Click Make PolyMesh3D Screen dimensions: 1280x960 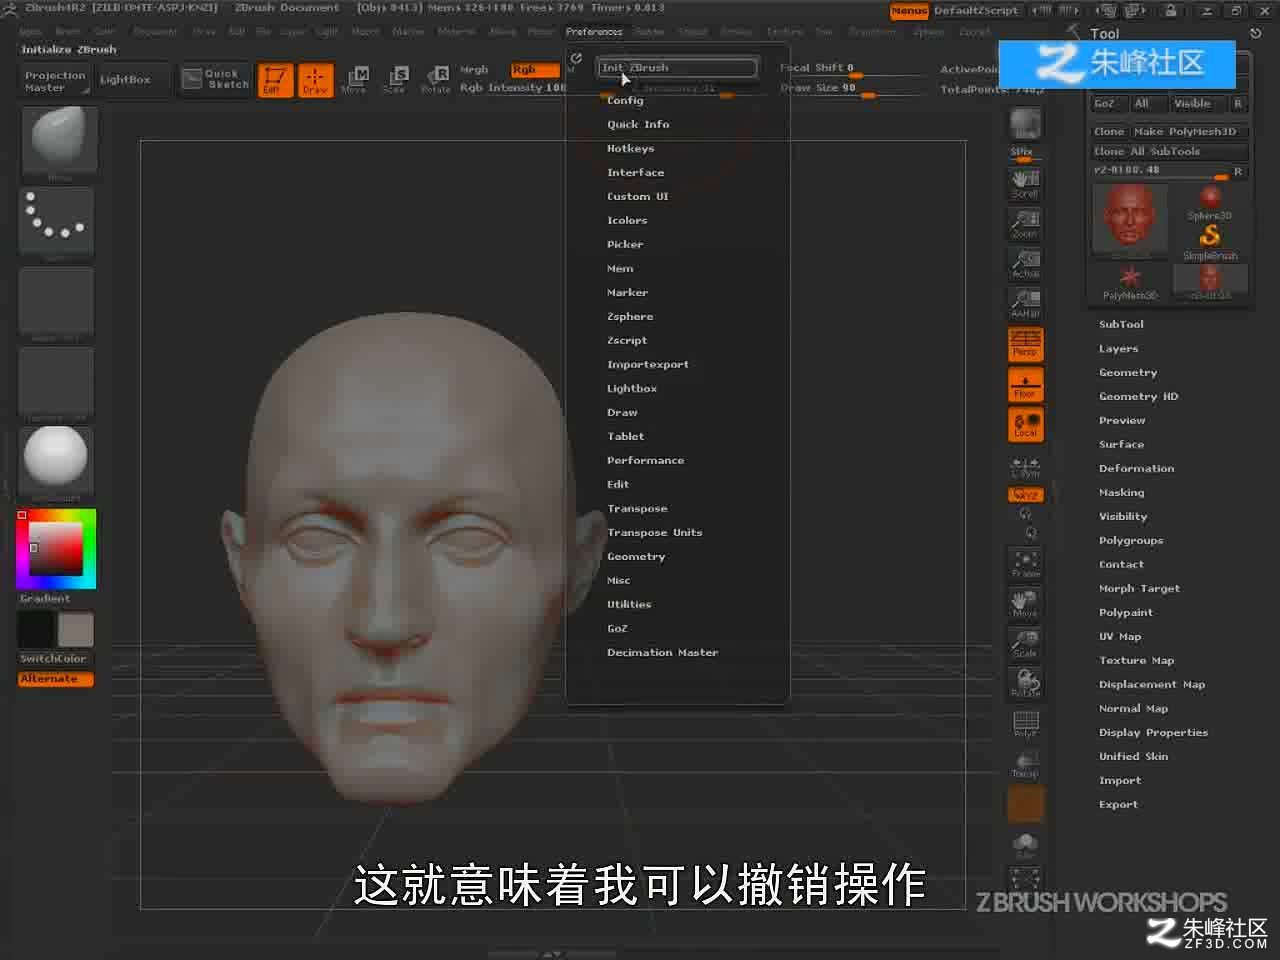pos(1190,132)
